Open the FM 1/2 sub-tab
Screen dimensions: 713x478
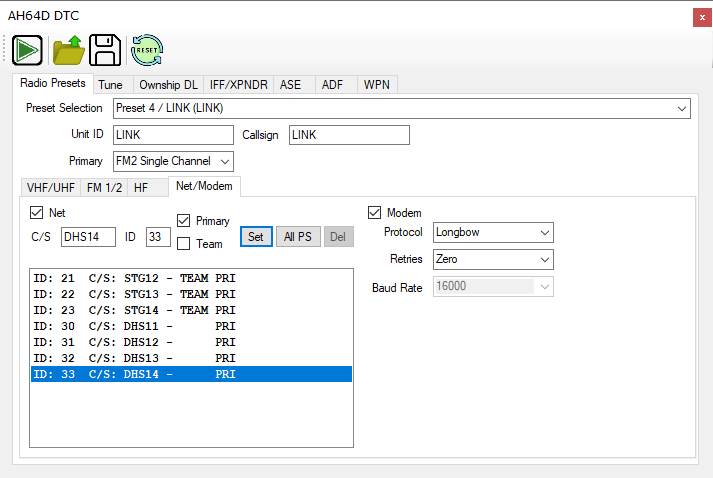pyautogui.click(x=105, y=188)
